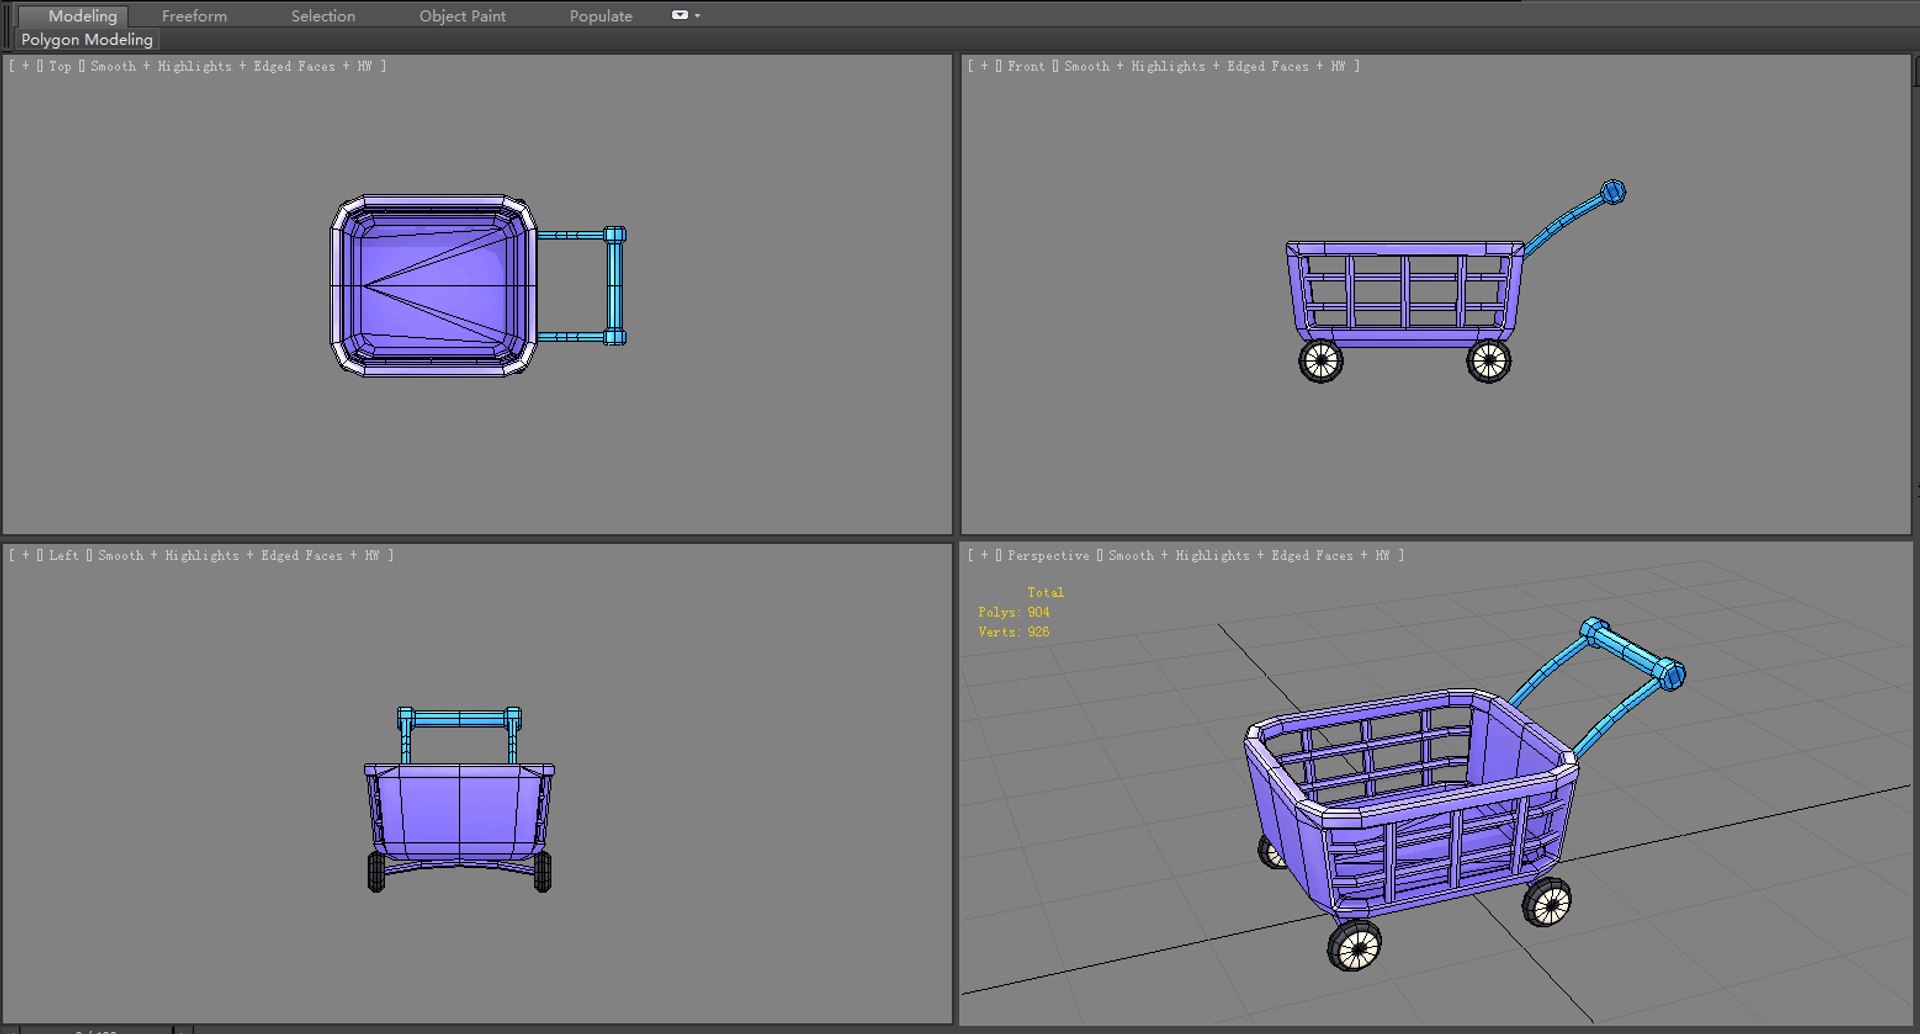This screenshot has height=1034, width=1920.
Task: Expand the Polygon Modeling panel
Action: pos(87,40)
